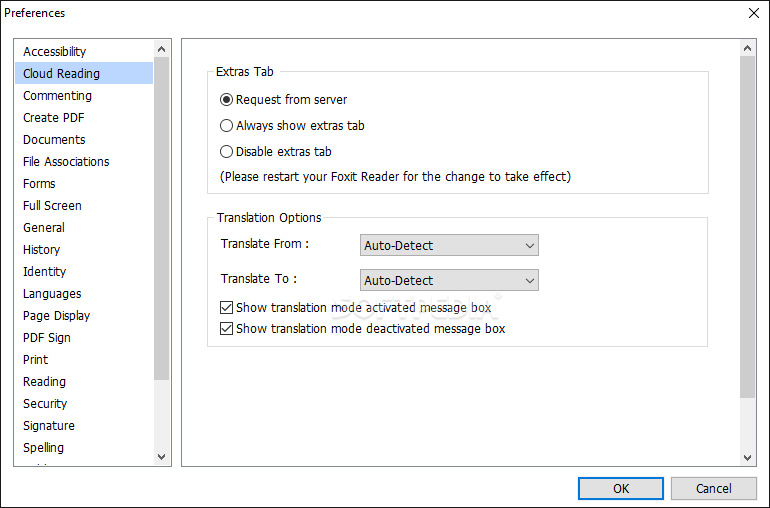Select Spelling category
This screenshot has width=770, height=508.
click(84, 448)
